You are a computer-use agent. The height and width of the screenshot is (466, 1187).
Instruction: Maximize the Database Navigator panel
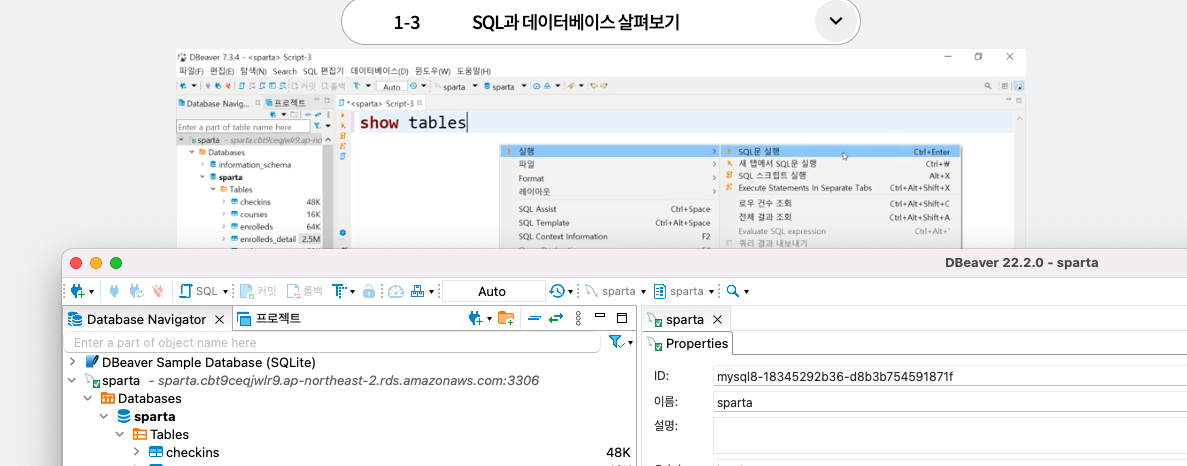(x=622, y=318)
